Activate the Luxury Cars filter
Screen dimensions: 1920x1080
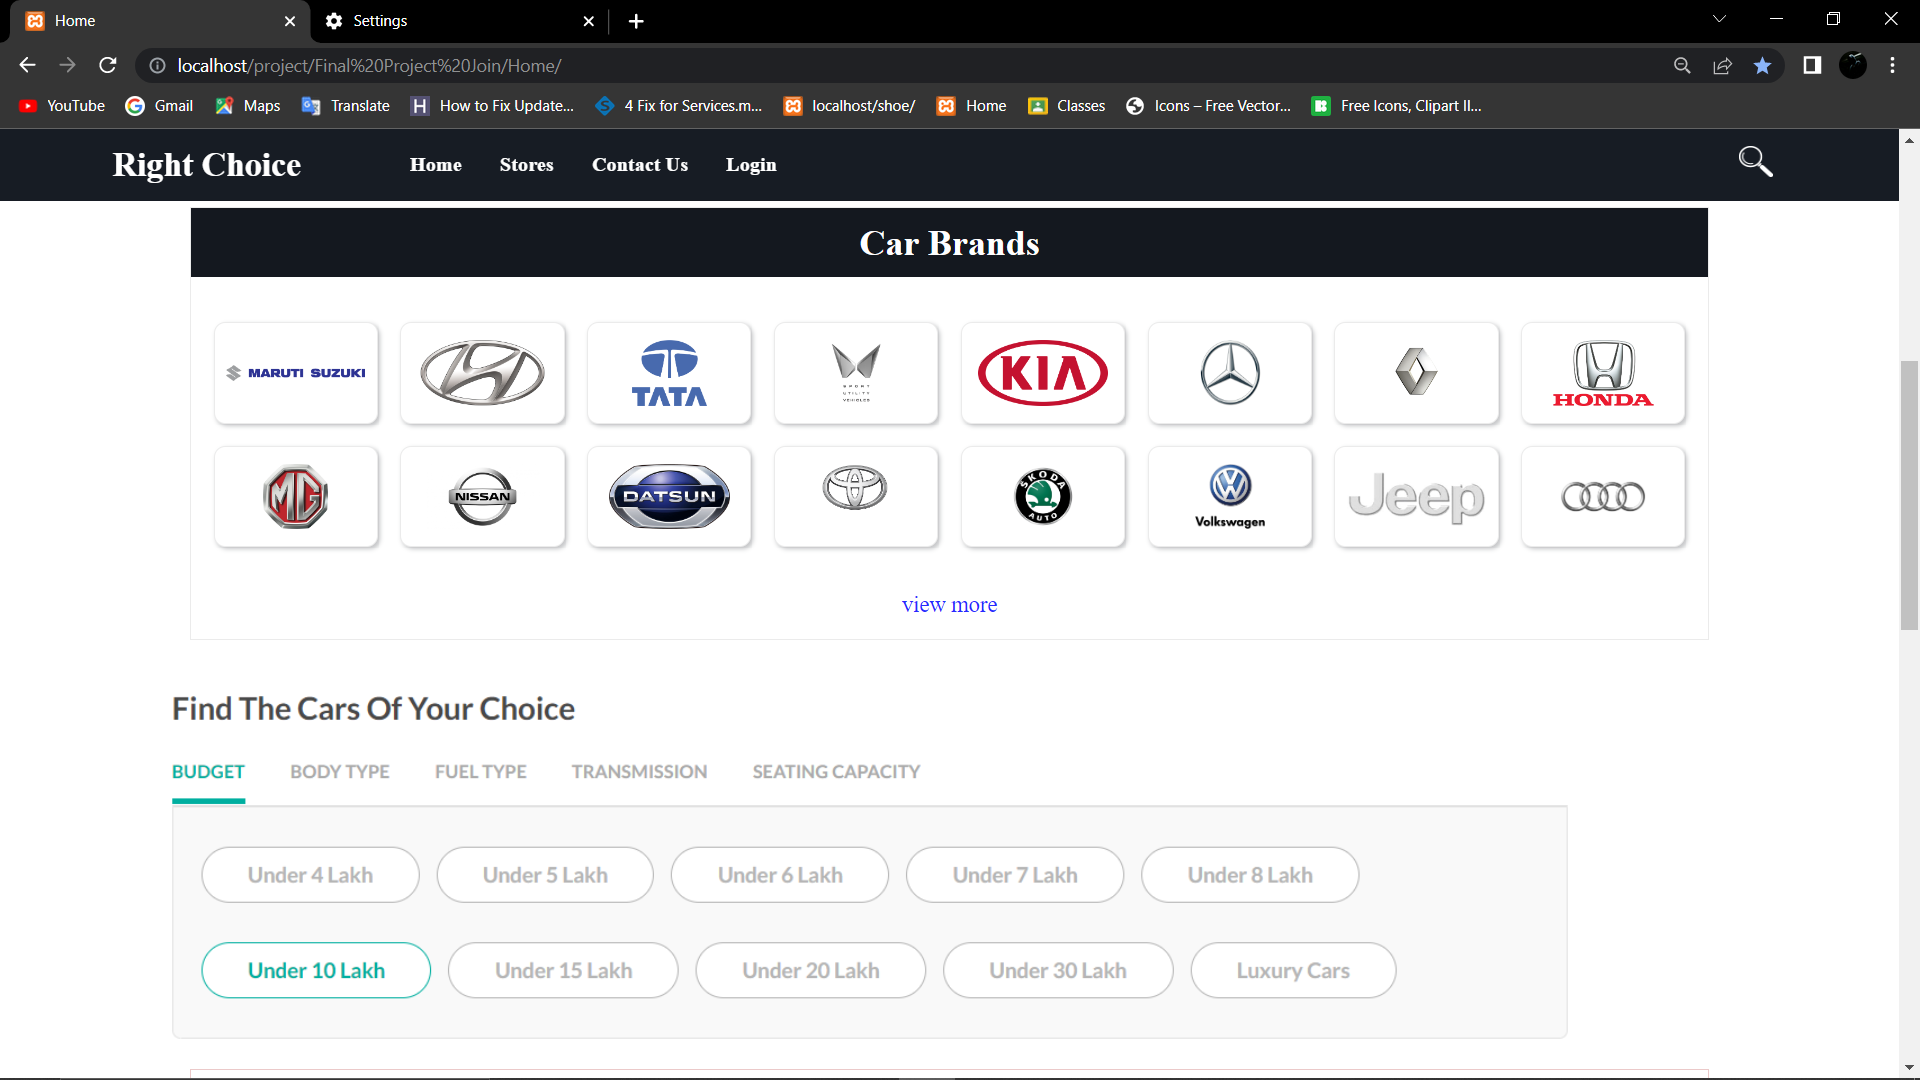[x=1293, y=970]
